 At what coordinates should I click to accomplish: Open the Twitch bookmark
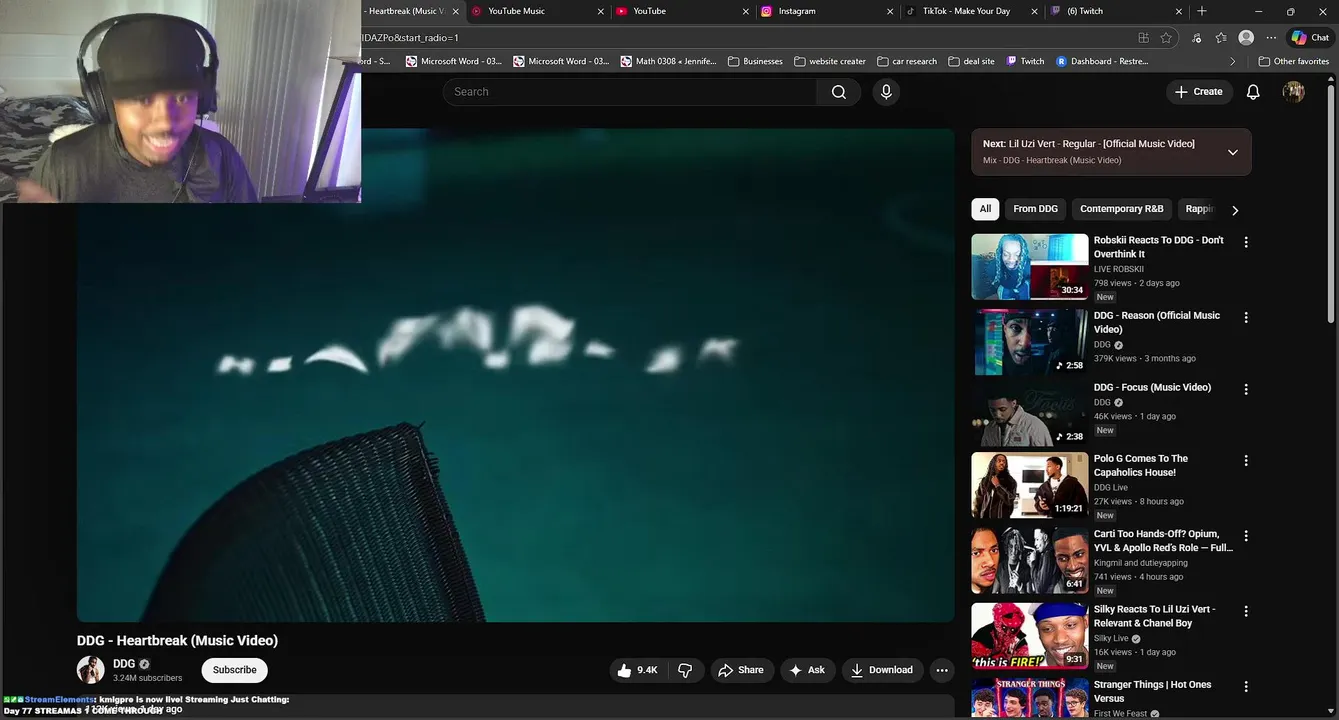(x=1025, y=61)
